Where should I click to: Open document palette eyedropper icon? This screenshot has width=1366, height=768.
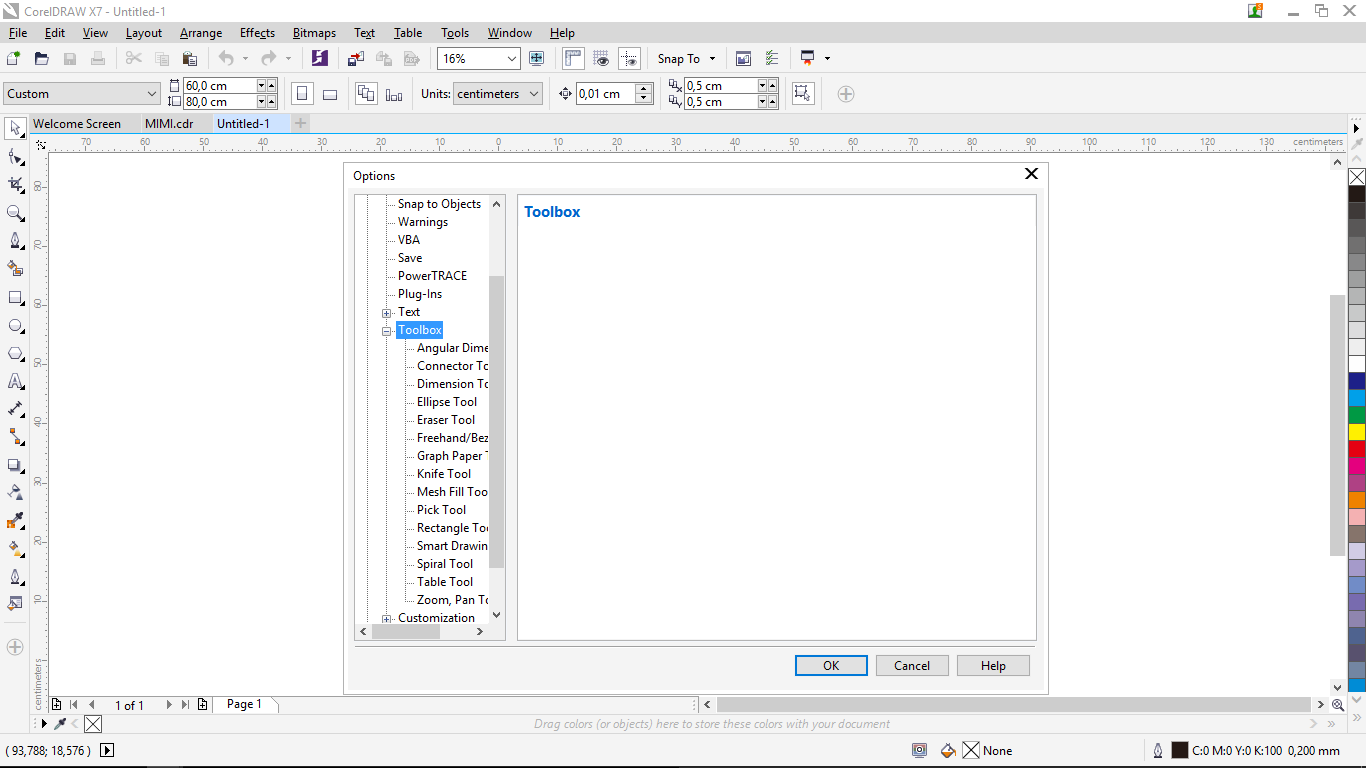(60, 724)
